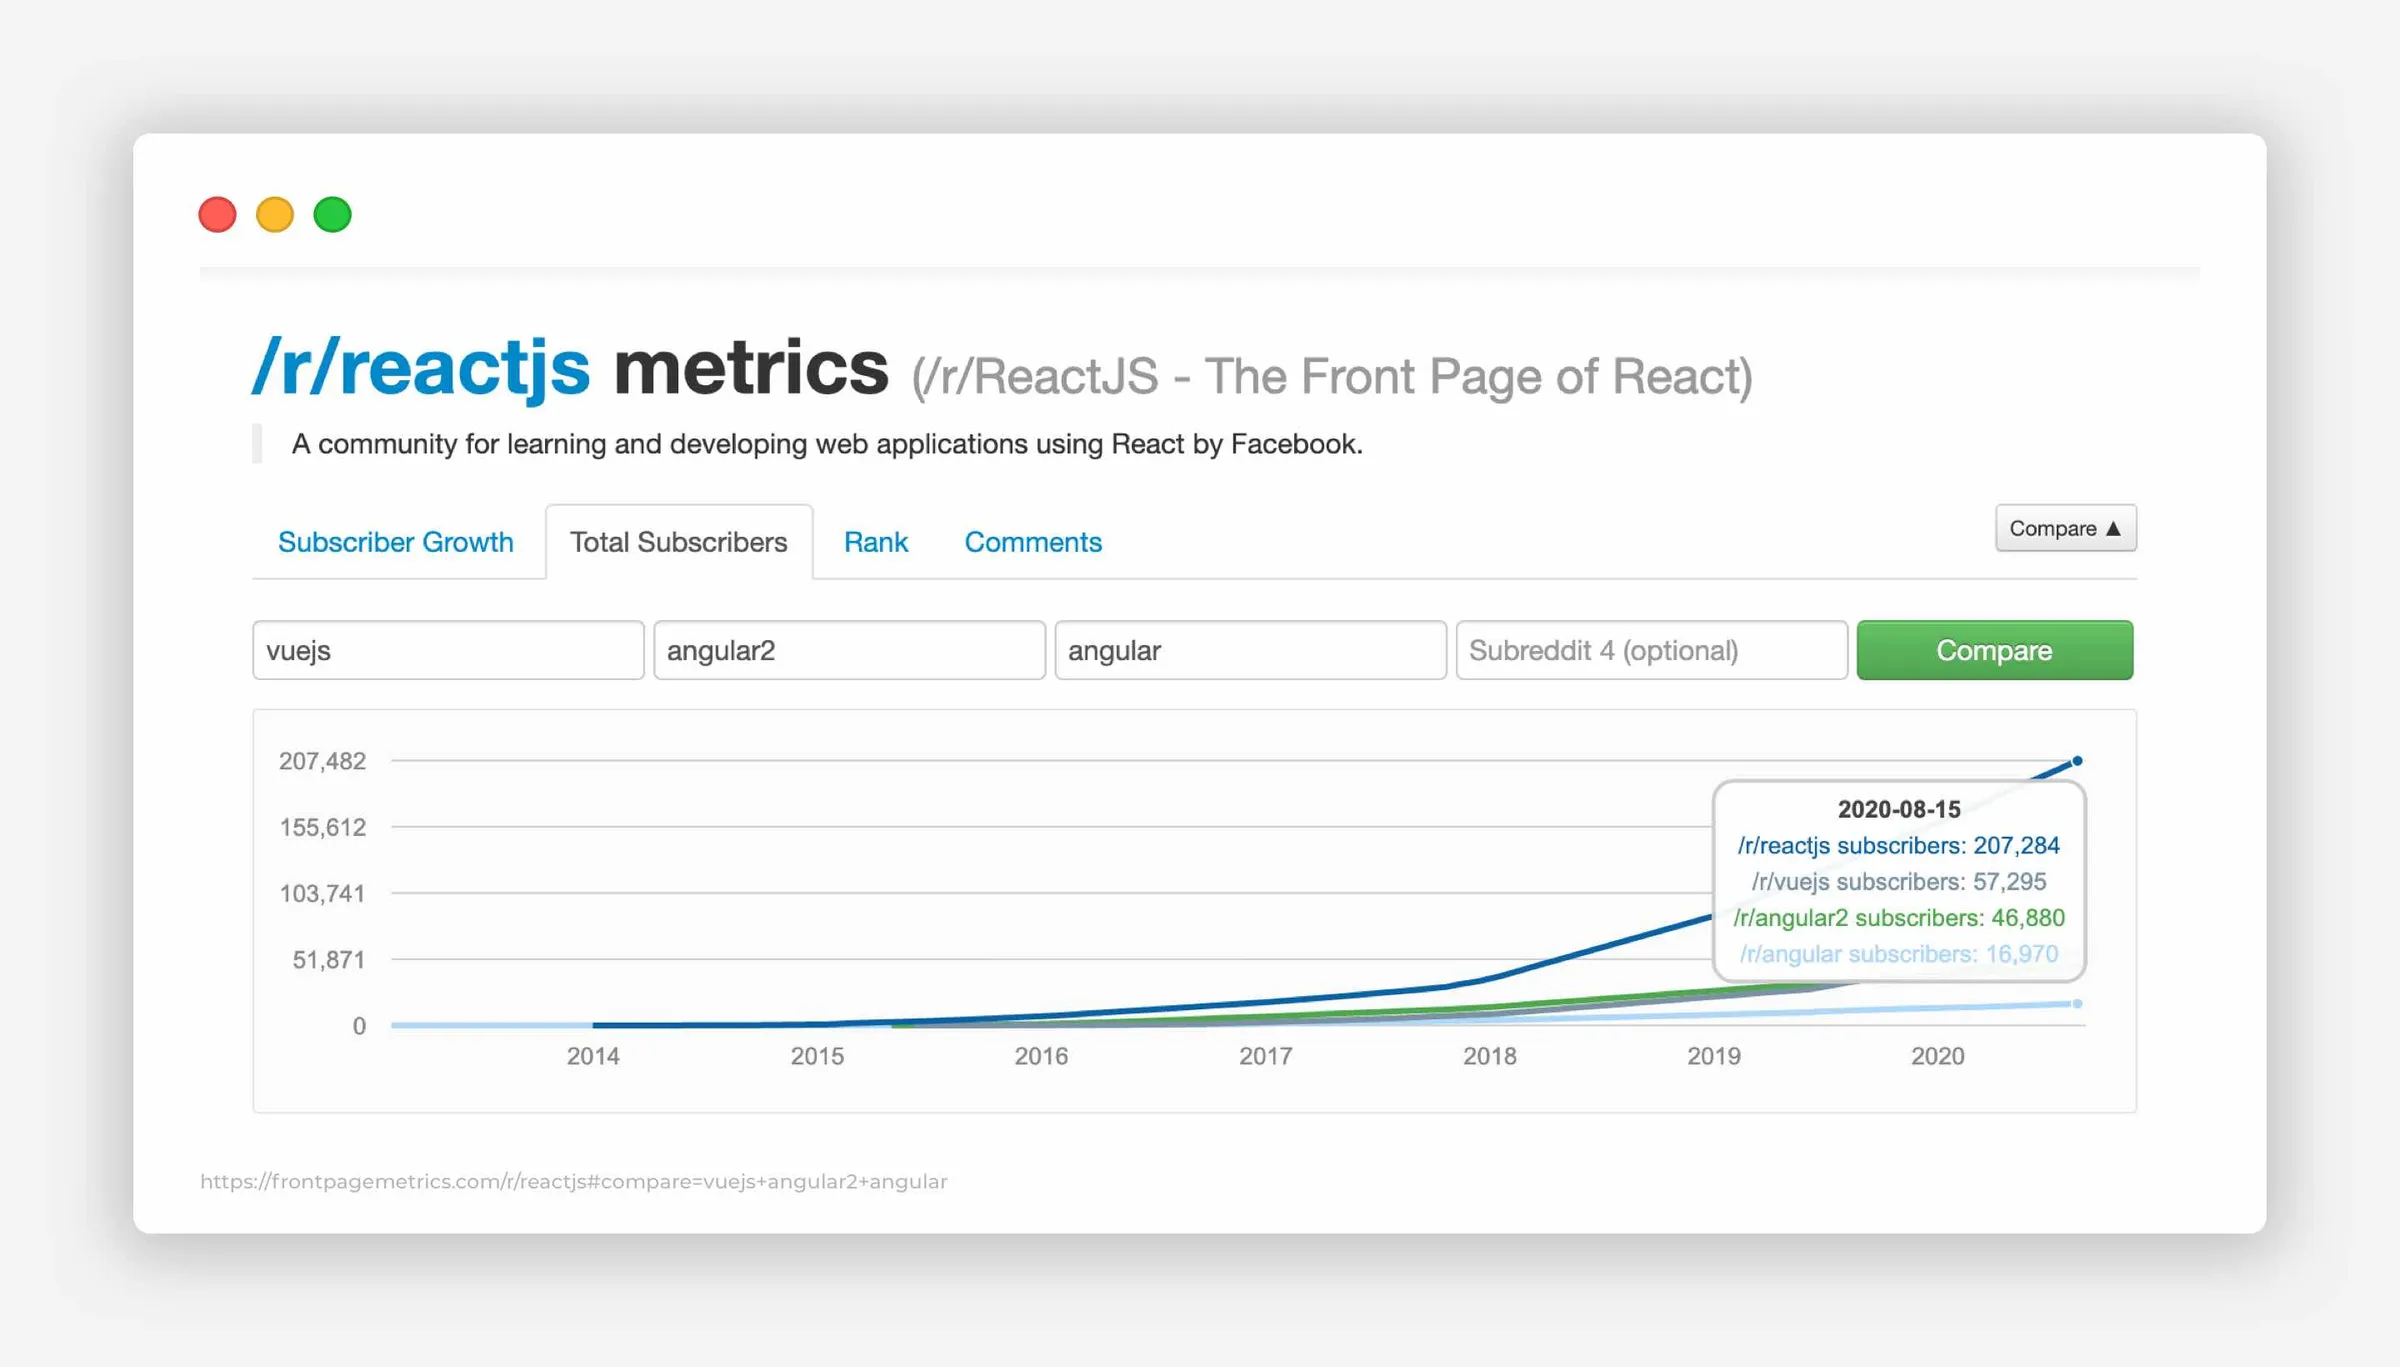Switch to the Rank tab
Viewport: 2400px width, 1367px height.
(x=876, y=542)
